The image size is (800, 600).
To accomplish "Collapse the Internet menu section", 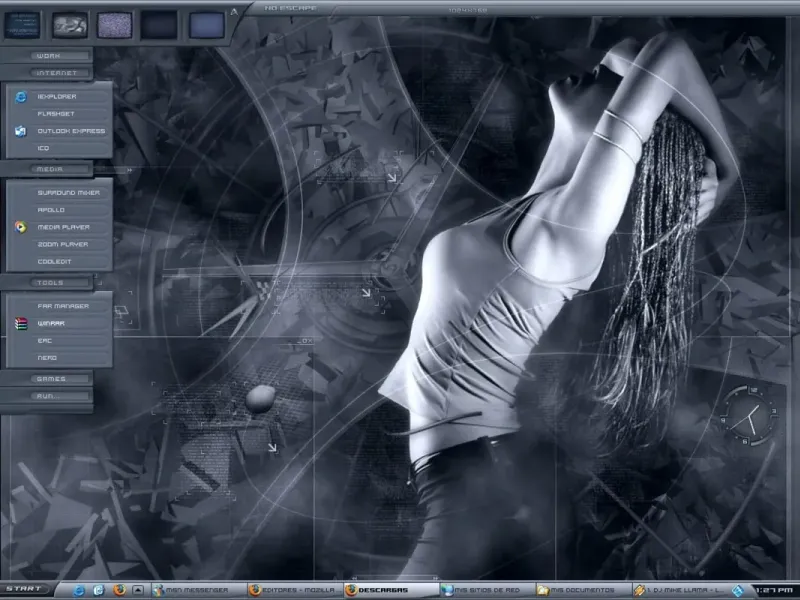I will tap(56, 73).
